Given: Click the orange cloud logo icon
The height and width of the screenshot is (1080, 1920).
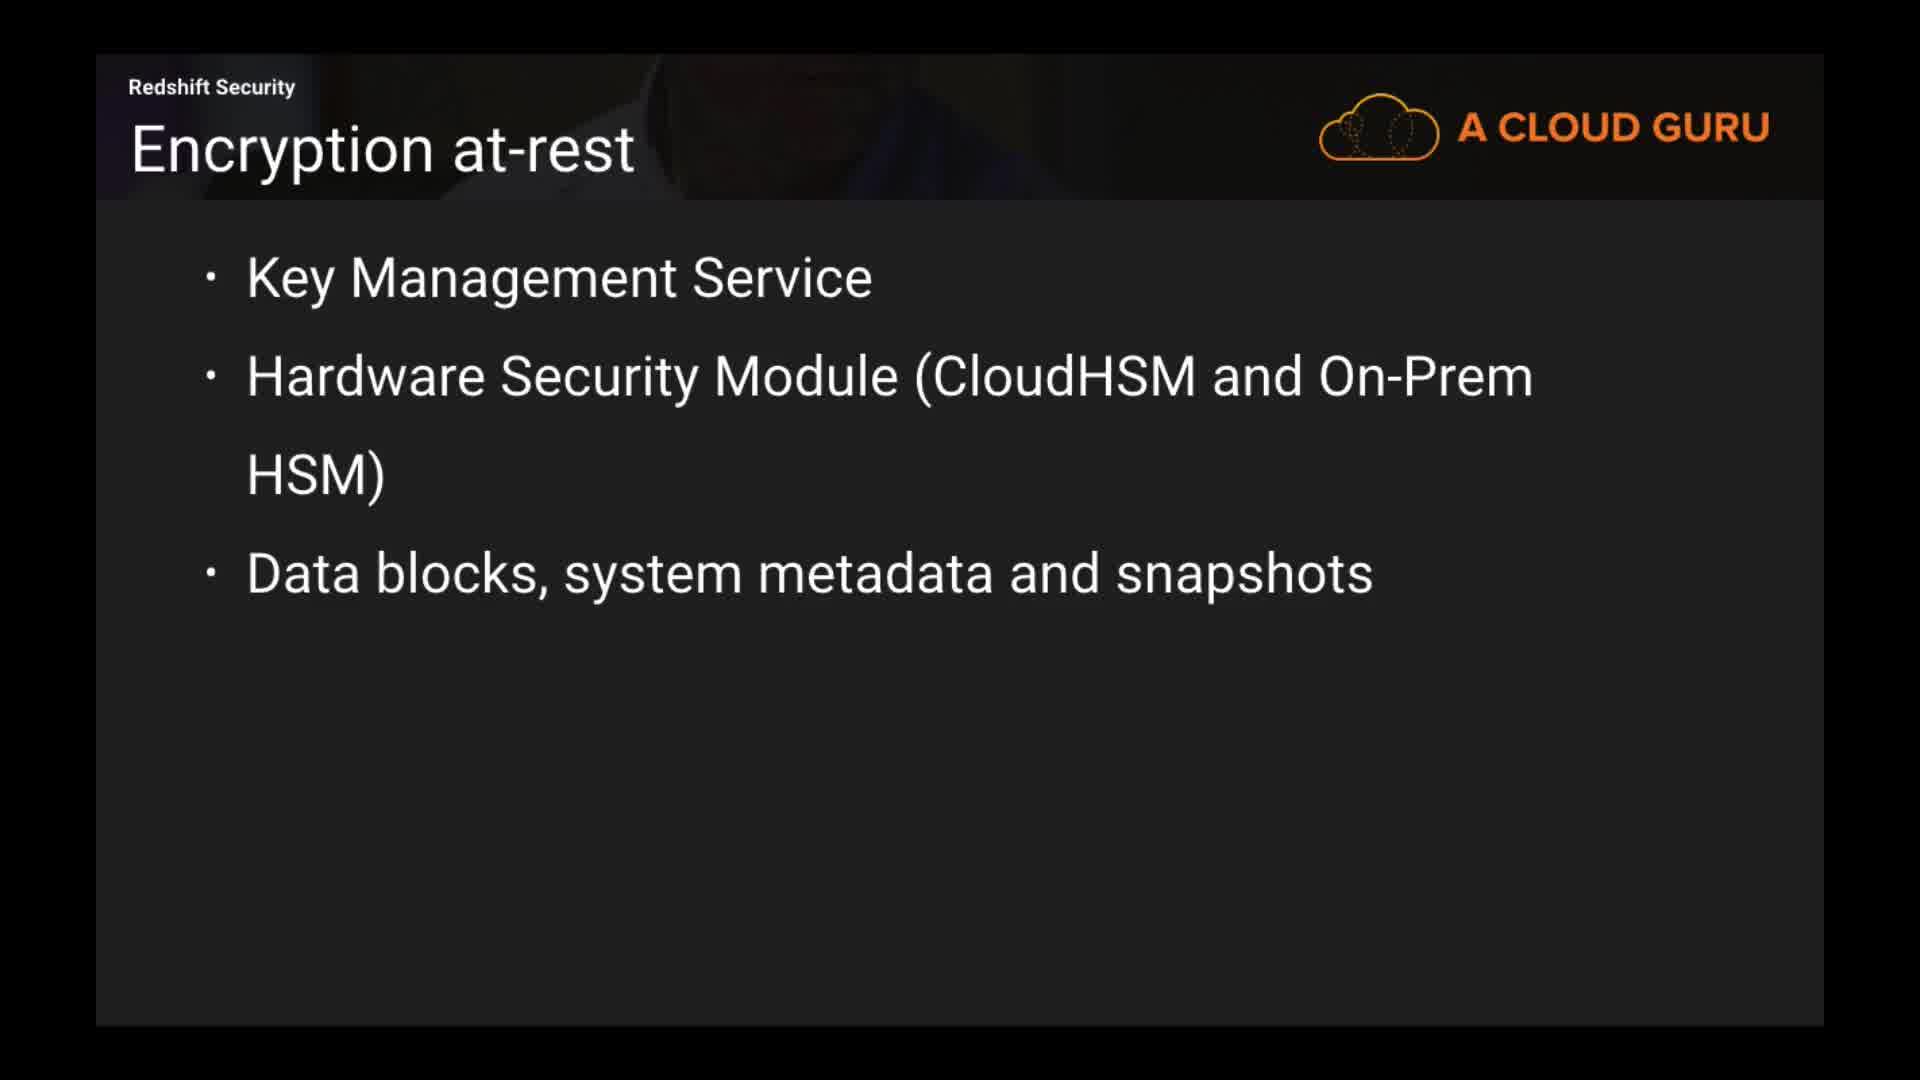Looking at the screenshot, I should click(x=1378, y=128).
